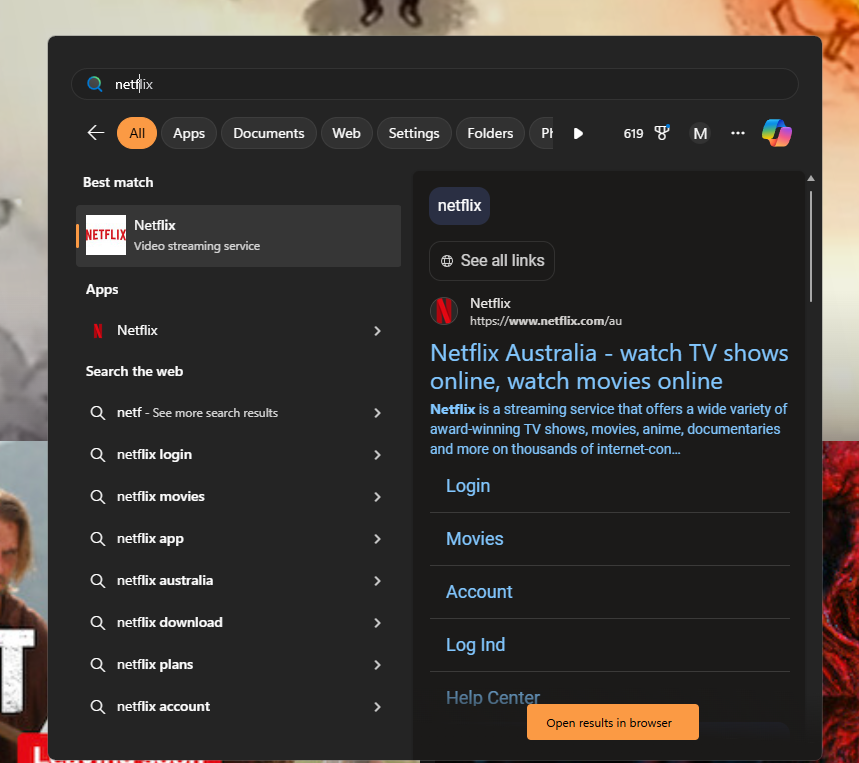Click the scrollbar up arrow
Image resolution: width=859 pixels, height=763 pixels.
pos(811,179)
